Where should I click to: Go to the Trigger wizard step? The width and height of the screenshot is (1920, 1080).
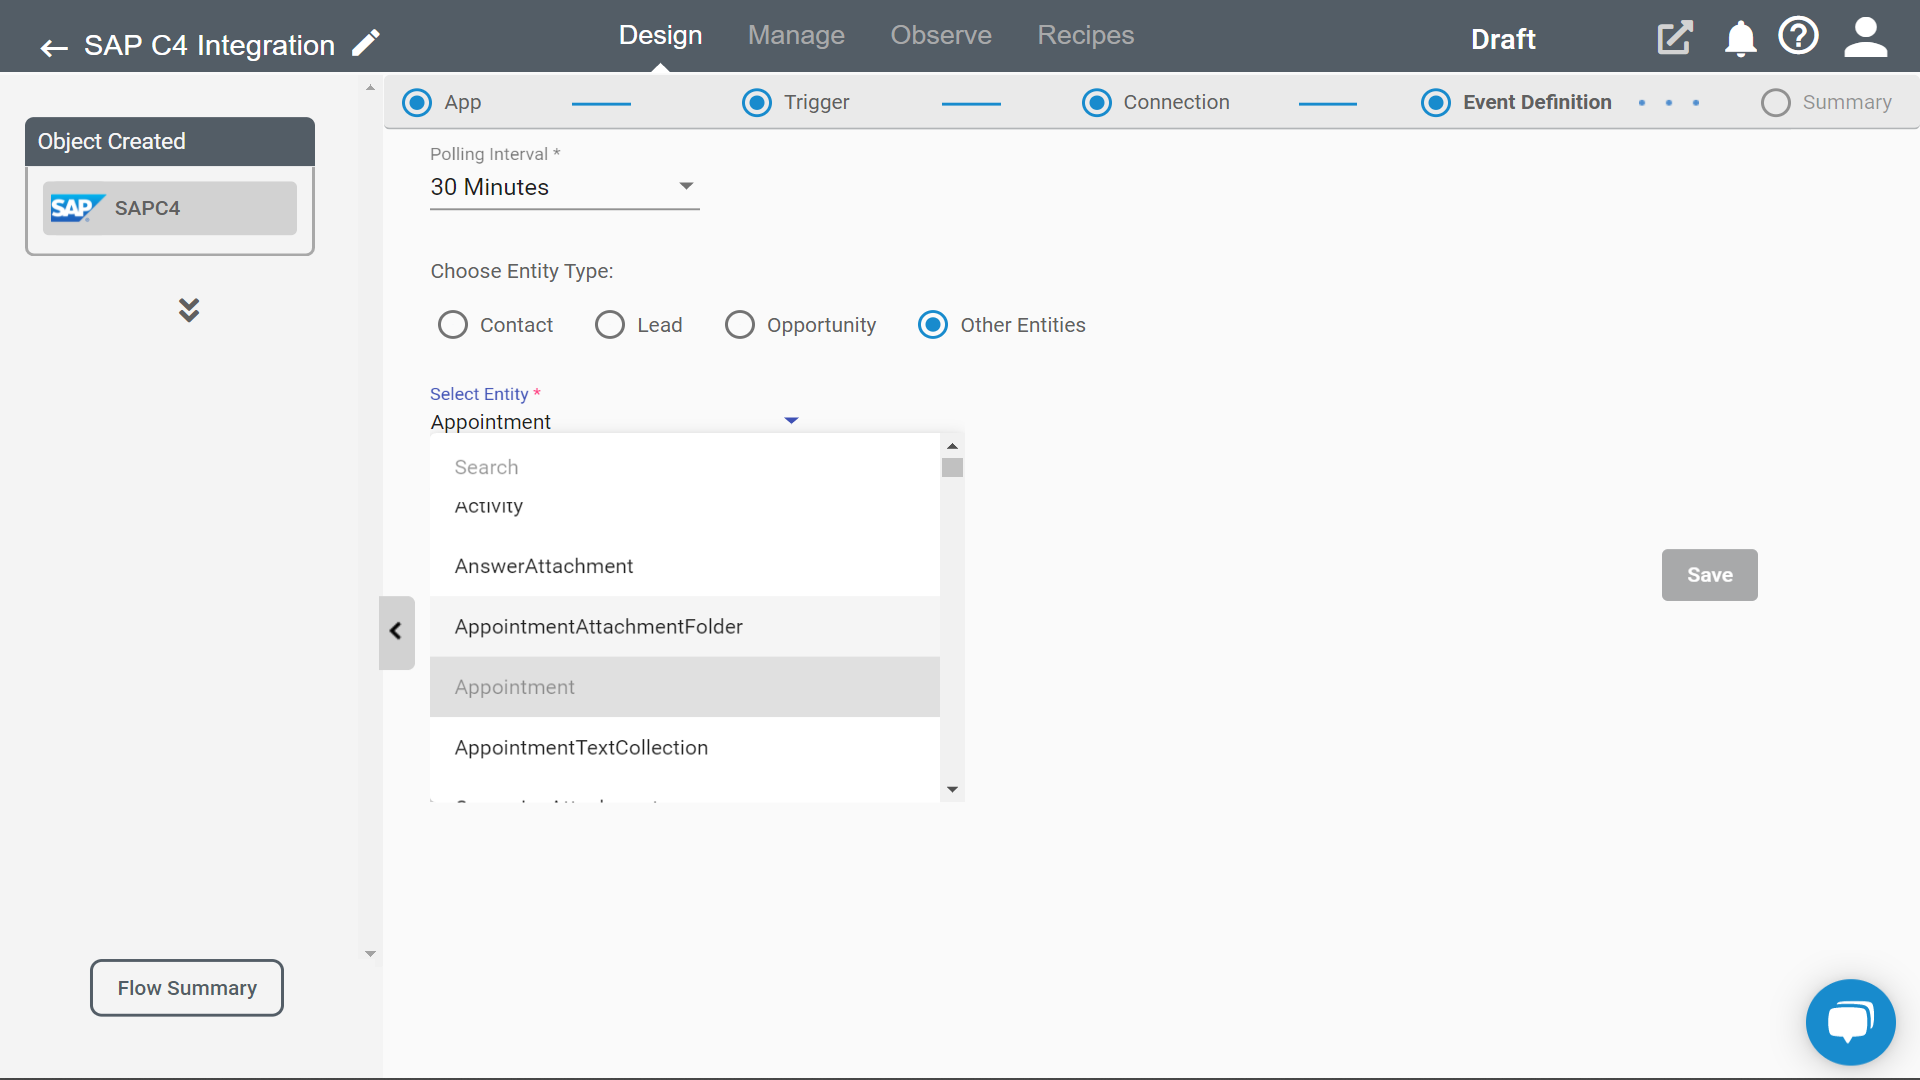[x=795, y=102]
